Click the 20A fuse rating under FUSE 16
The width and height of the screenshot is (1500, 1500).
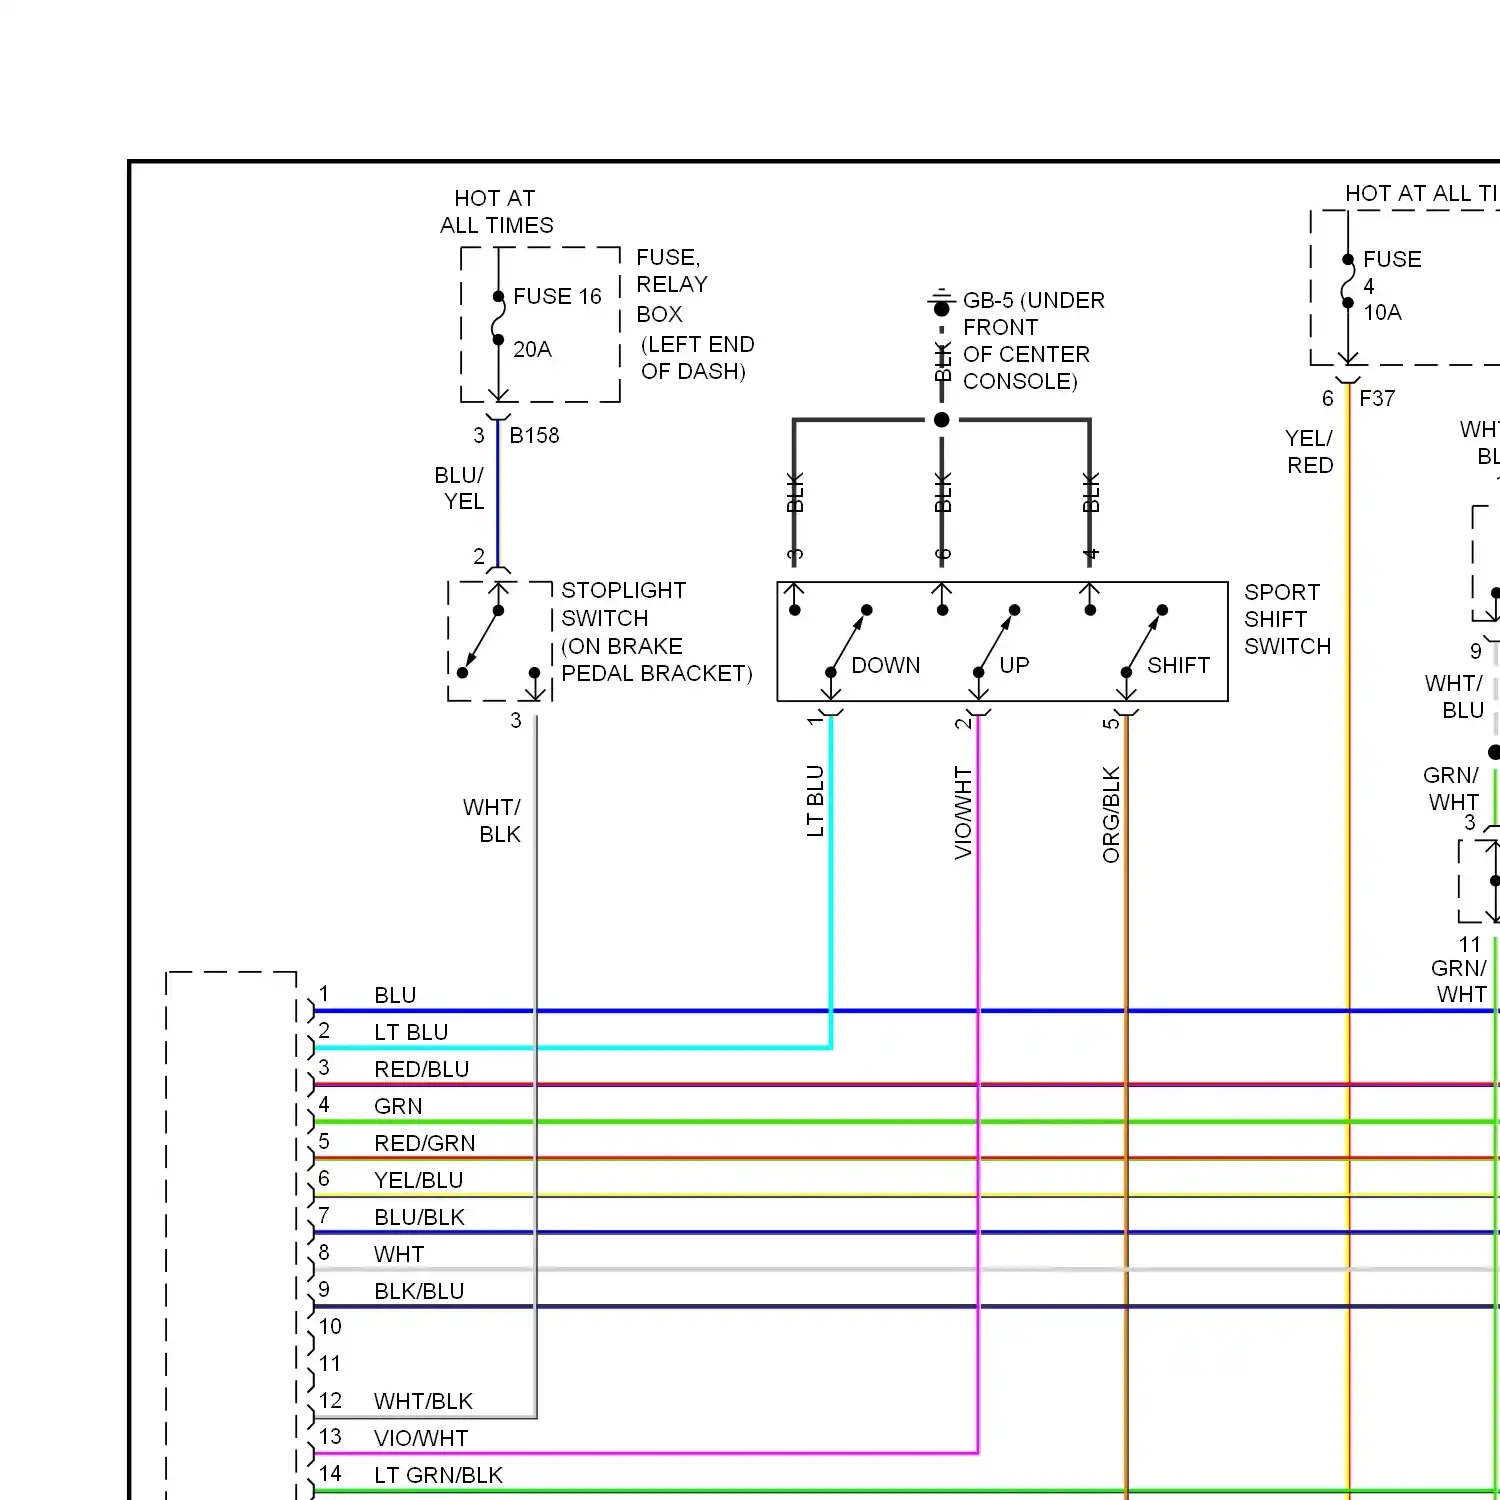532,349
